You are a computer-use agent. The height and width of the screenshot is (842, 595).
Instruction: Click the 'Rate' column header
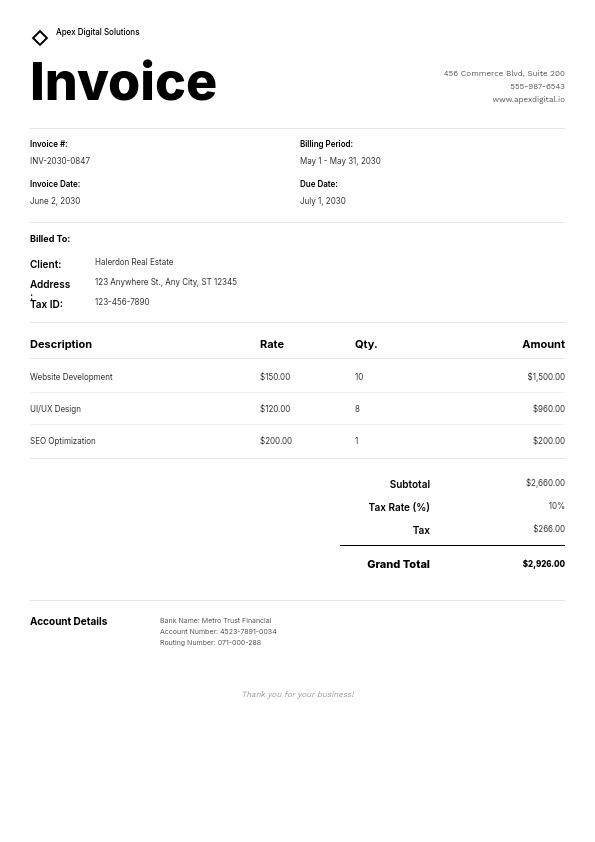point(272,344)
